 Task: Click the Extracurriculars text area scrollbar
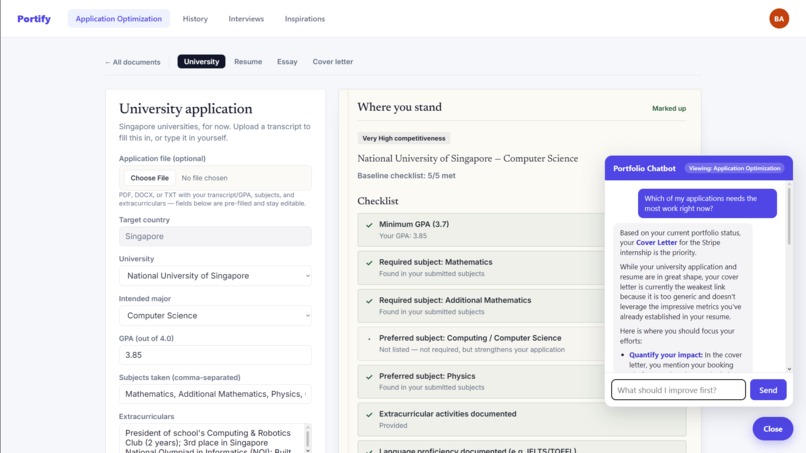click(x=307, y=439)
